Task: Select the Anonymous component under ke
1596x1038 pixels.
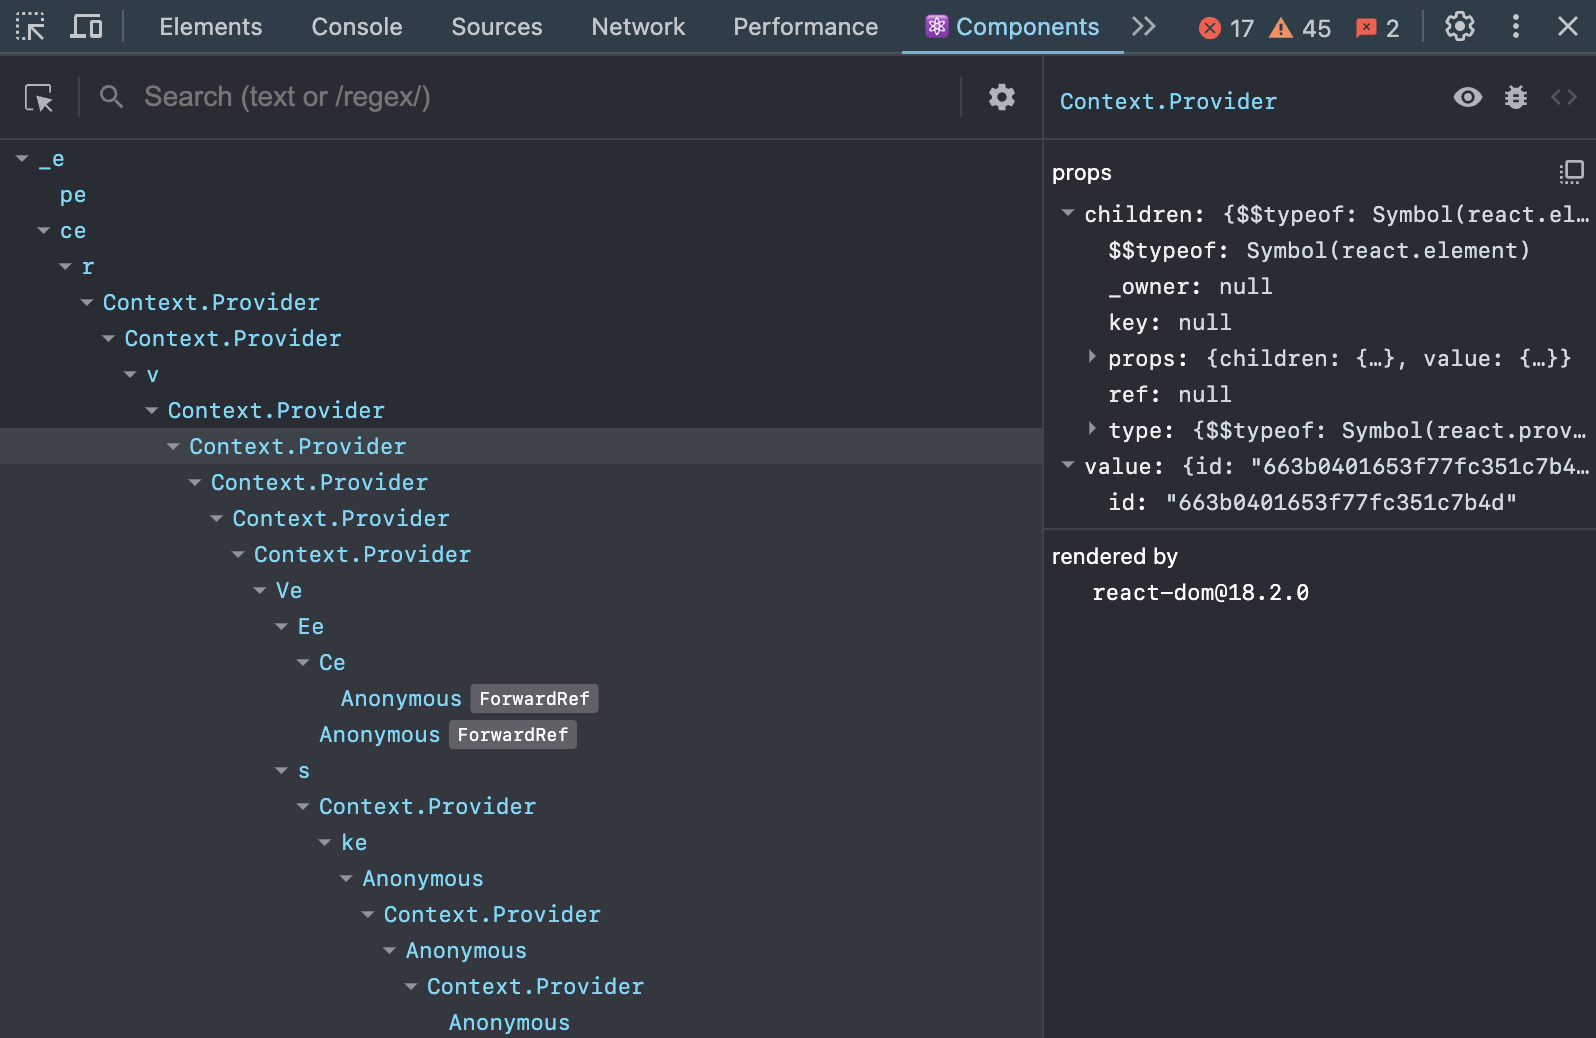Action: 423,878
